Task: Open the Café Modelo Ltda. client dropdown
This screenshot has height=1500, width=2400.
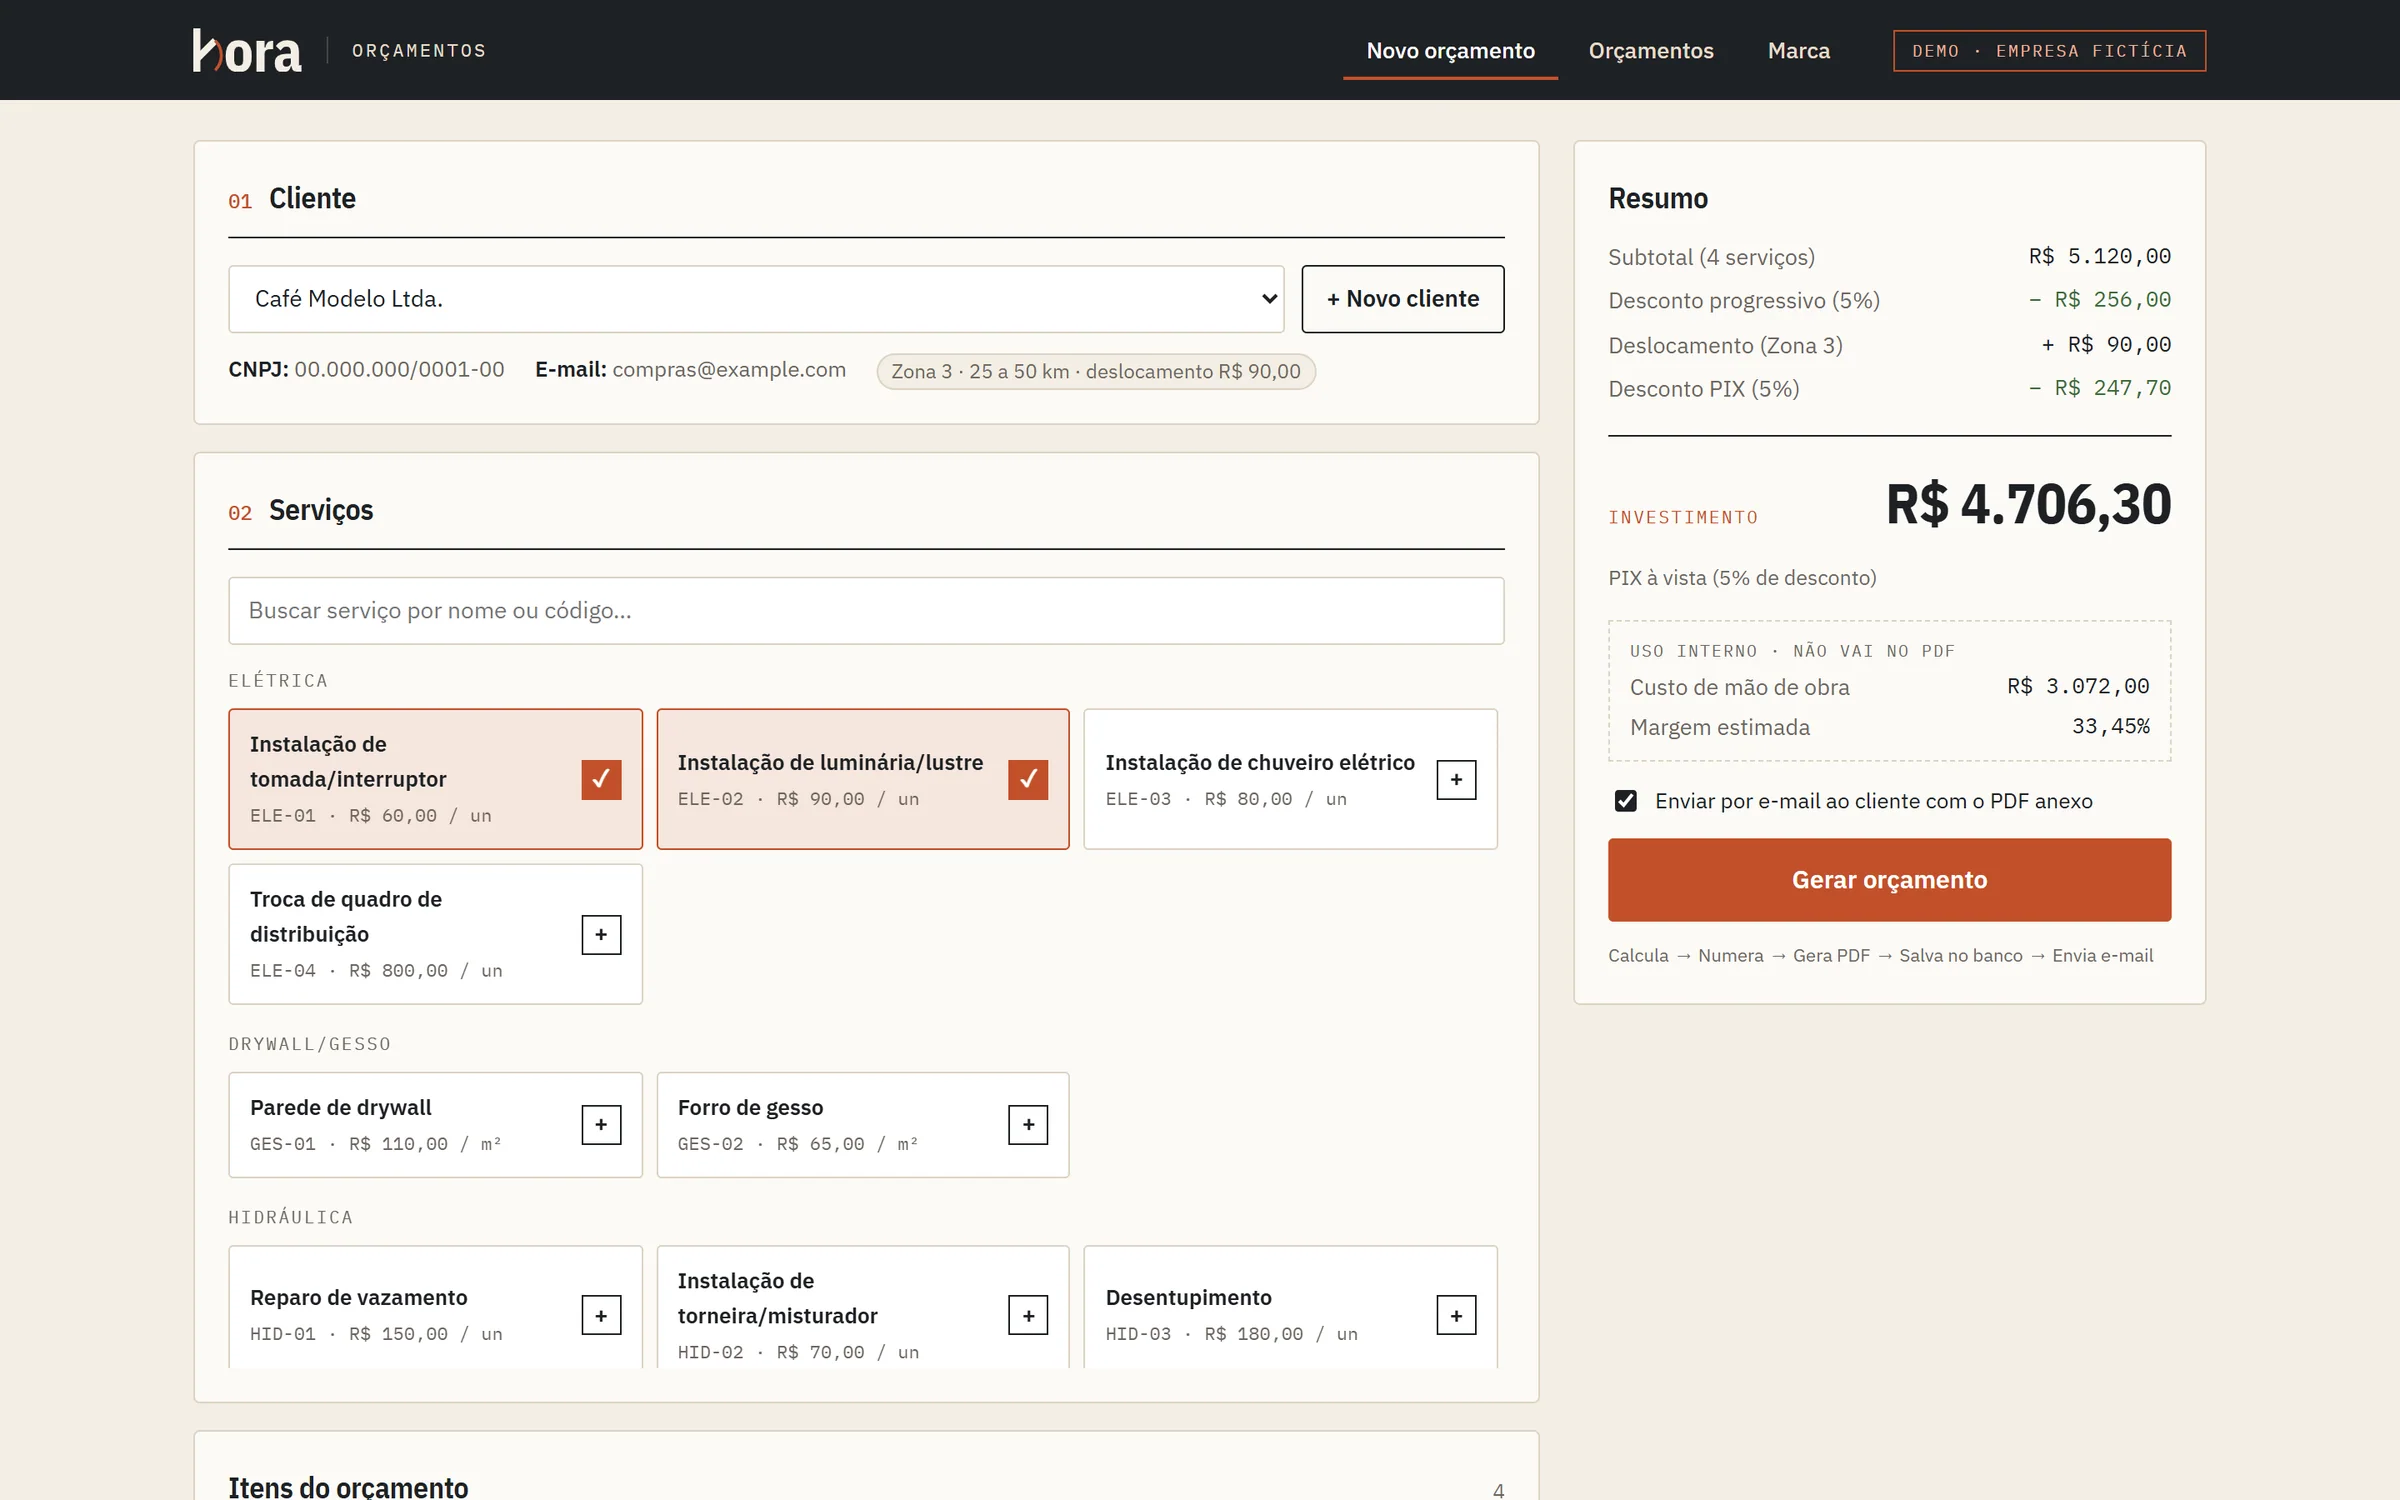Action: (x=756, y=299)
